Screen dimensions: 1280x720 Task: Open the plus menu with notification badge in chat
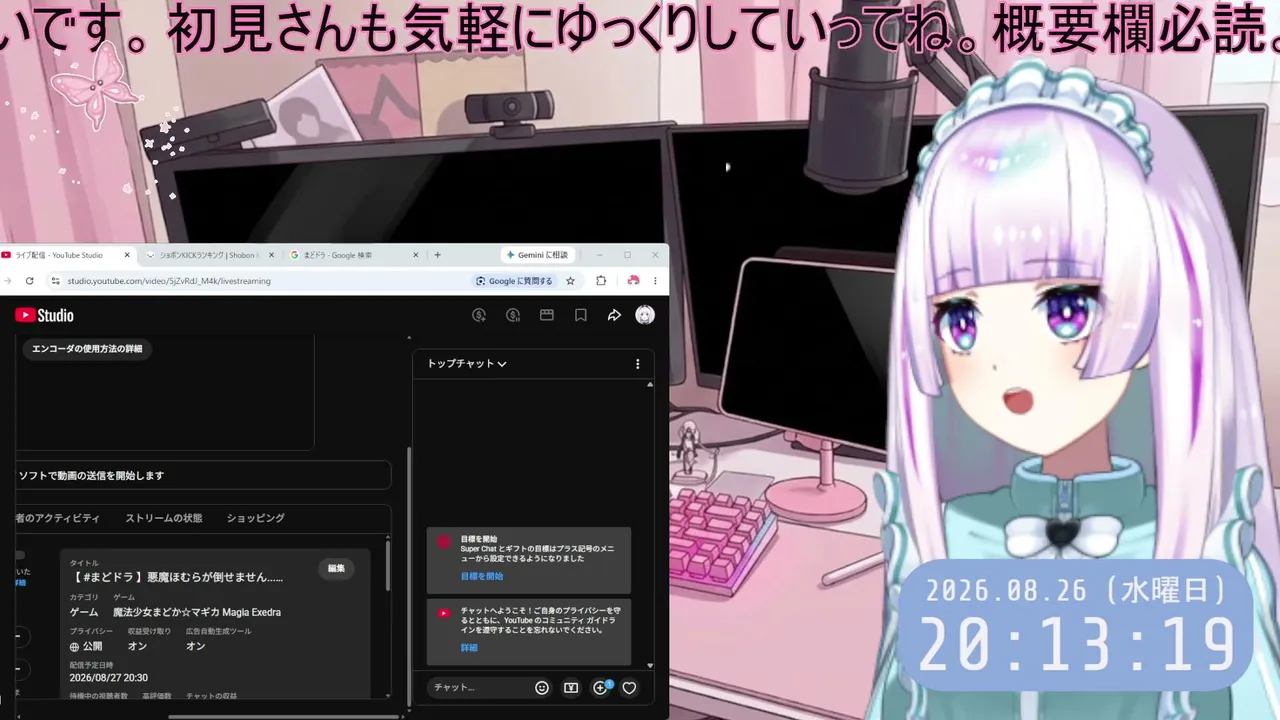tap(601, 687)
